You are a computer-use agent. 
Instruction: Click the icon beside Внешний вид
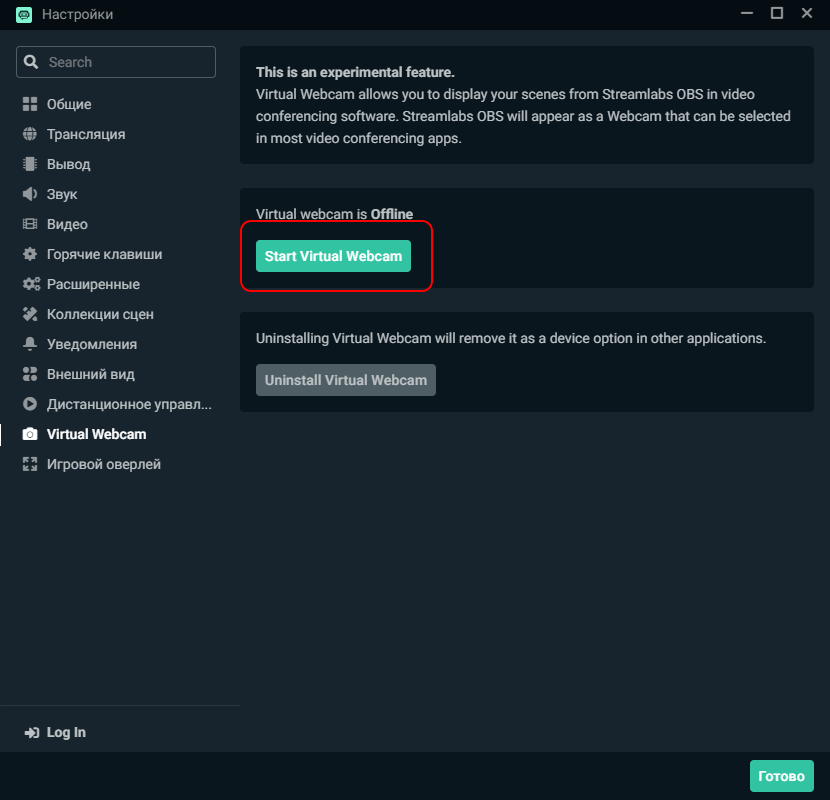pyautogui.click(x=30, y=374)
